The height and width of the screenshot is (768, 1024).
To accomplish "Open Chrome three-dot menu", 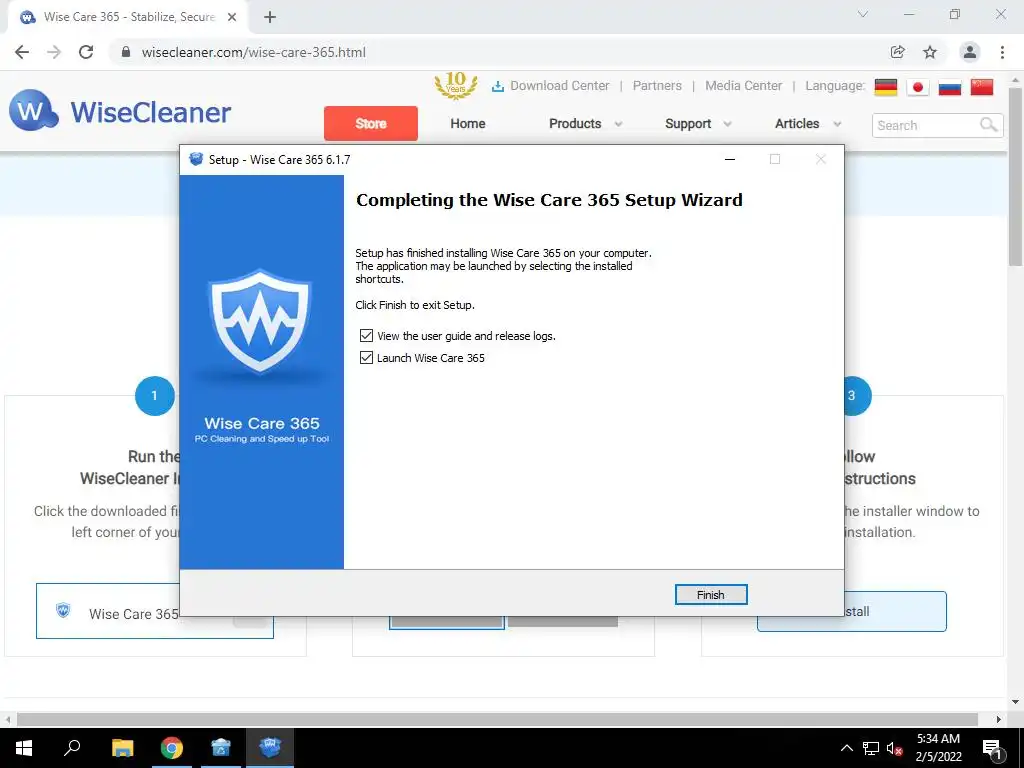I will click(x=1002, y=52).
